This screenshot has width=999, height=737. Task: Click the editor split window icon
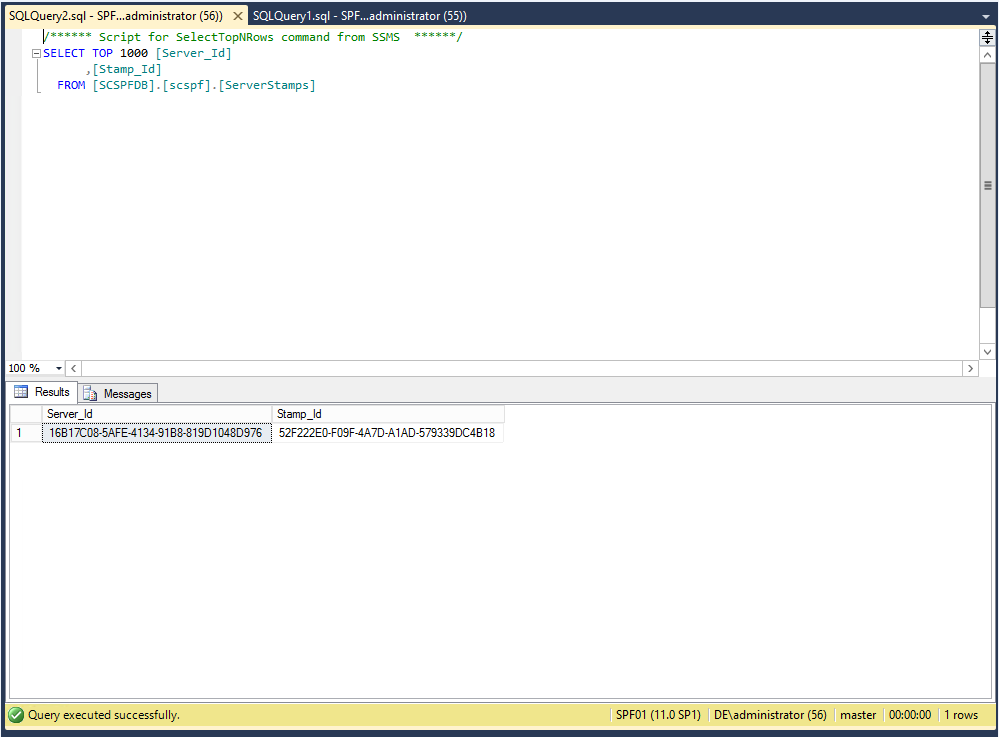point(987,38)
